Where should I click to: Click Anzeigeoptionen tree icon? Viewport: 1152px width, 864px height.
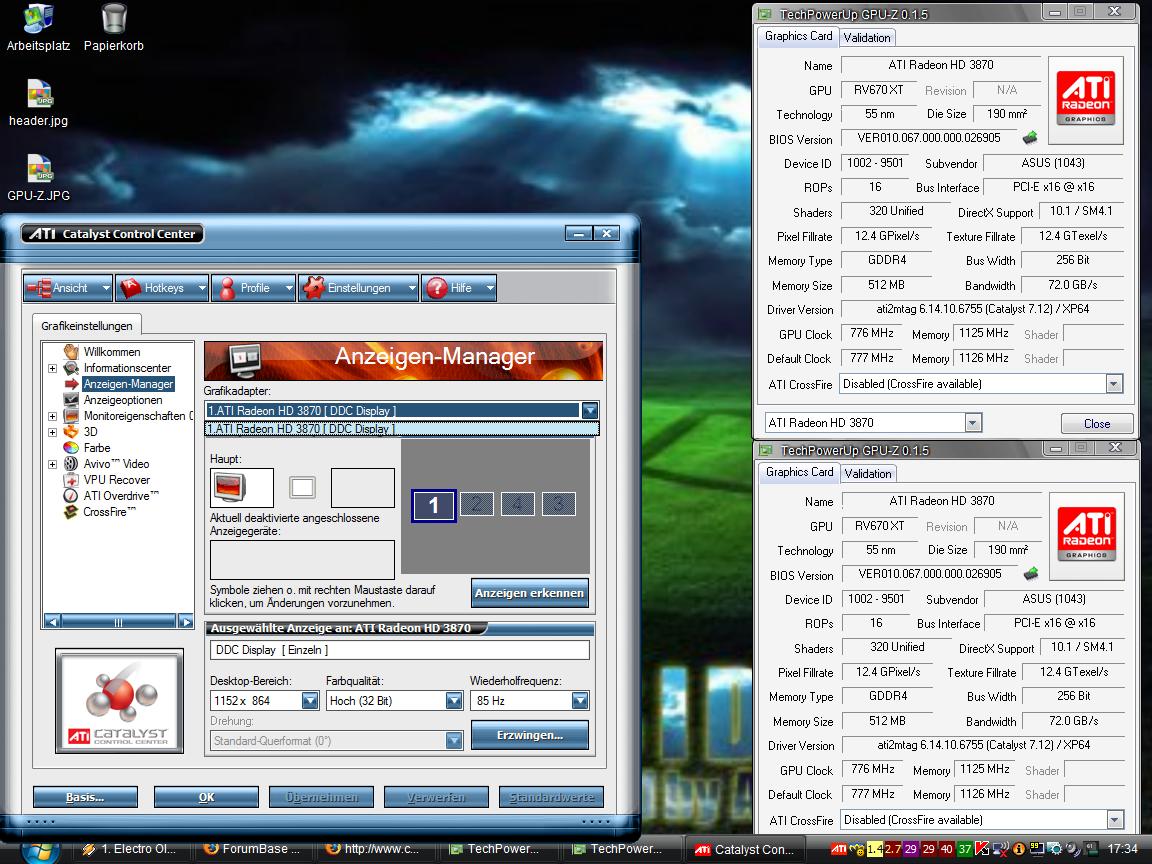(71, 400)
